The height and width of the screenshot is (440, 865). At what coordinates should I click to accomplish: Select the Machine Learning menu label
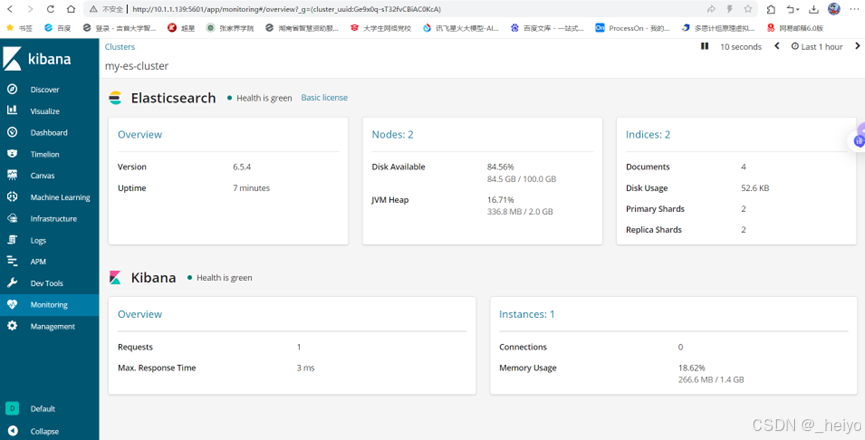(60, 197)
